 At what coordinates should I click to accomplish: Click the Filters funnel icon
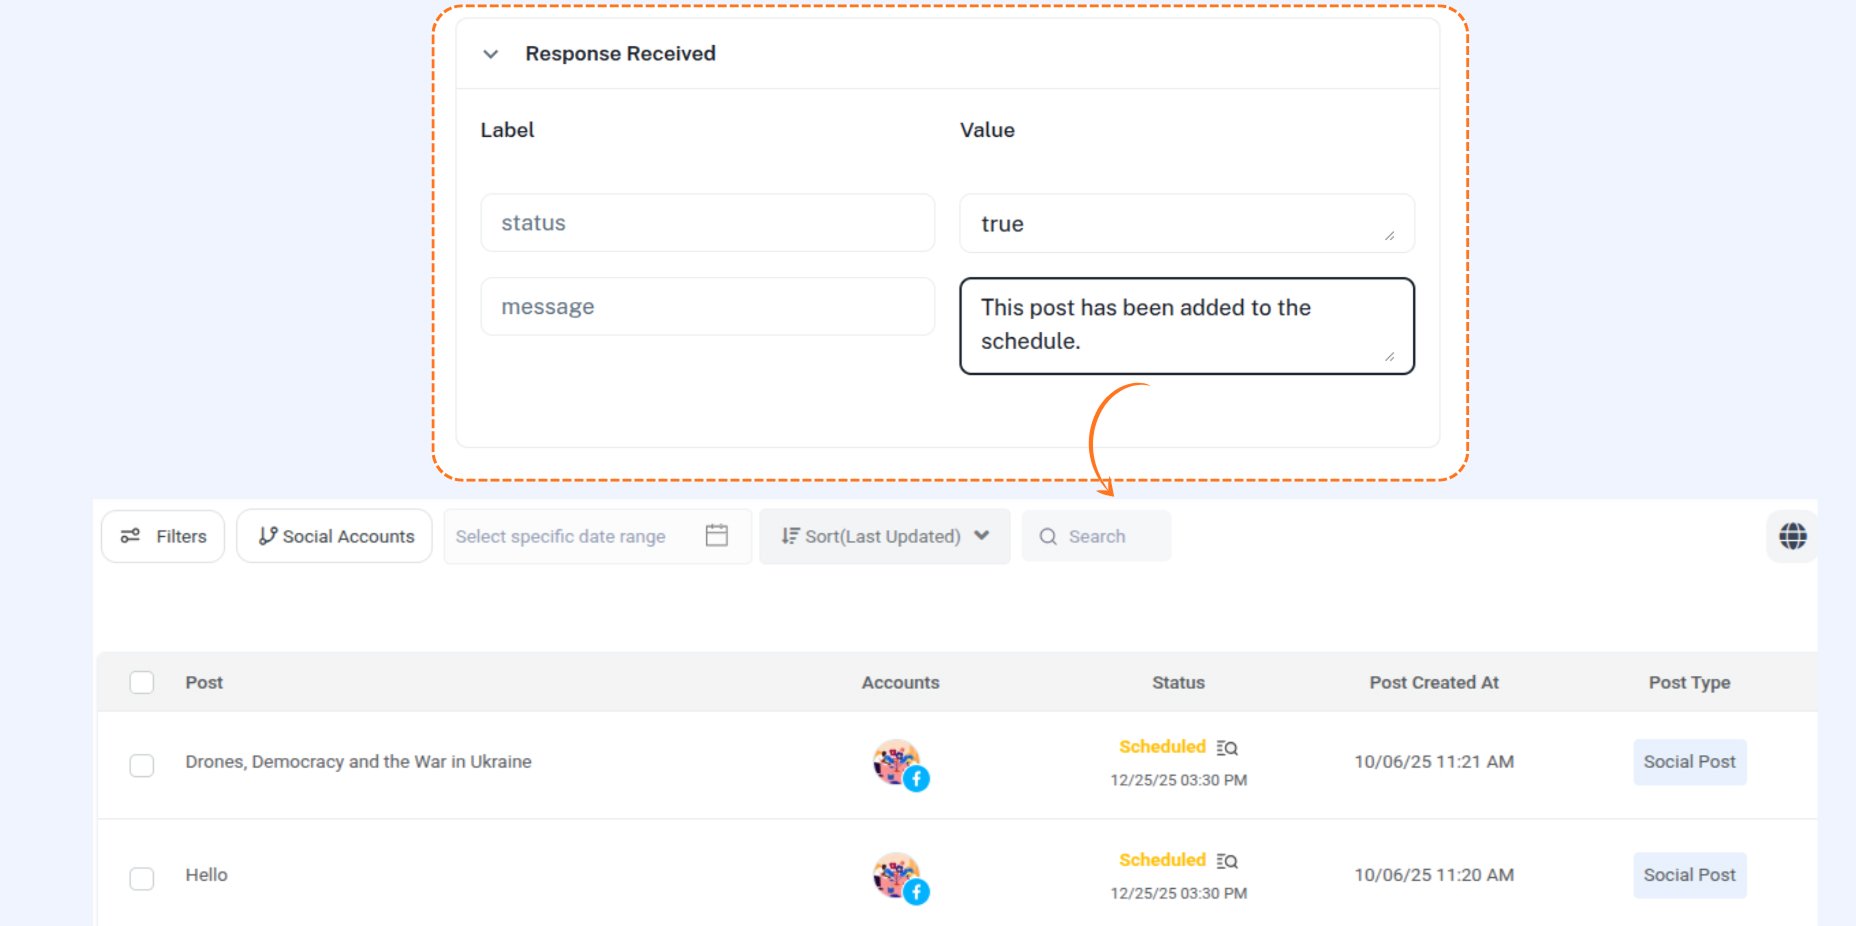(128, 536)
